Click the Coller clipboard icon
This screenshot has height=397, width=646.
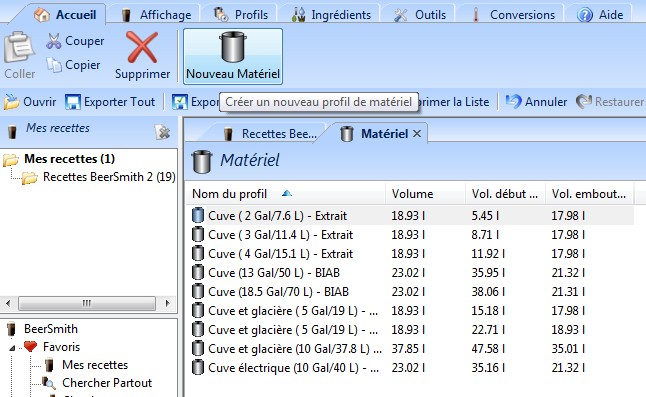coord(19,48)
